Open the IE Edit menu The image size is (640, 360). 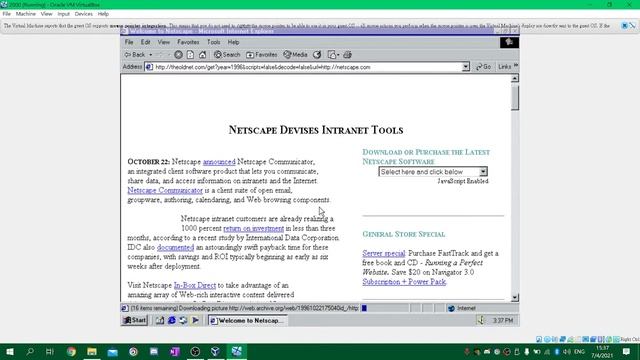pos(145,42)
